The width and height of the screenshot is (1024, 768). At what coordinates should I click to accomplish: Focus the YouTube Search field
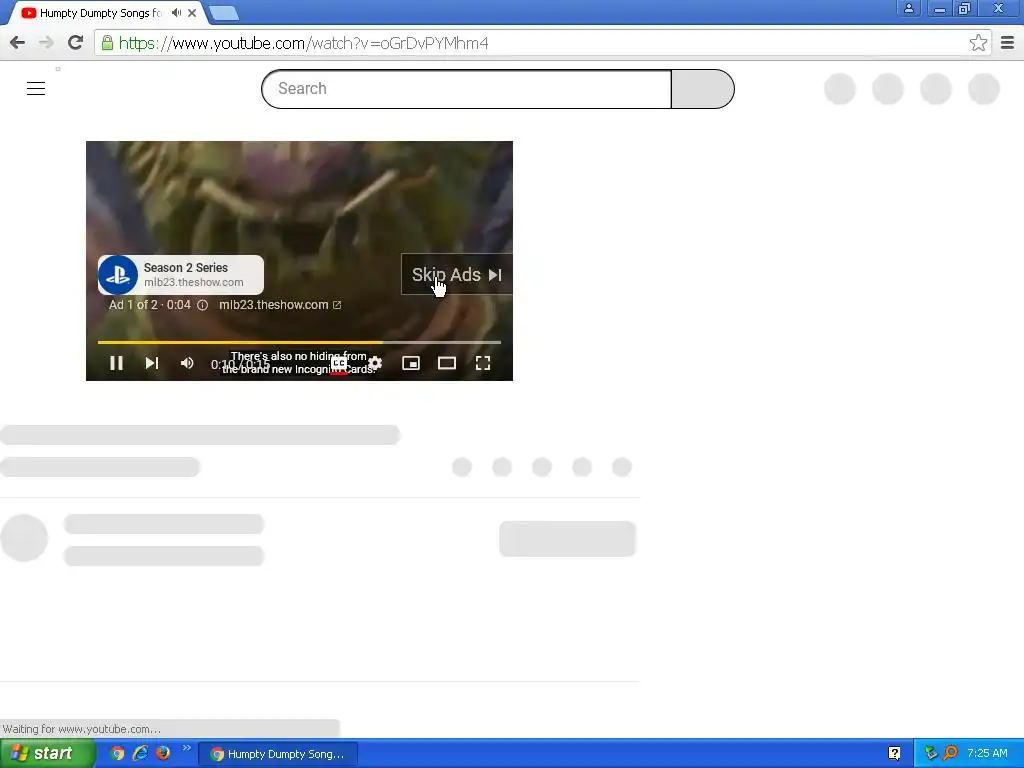coord(466,89)
